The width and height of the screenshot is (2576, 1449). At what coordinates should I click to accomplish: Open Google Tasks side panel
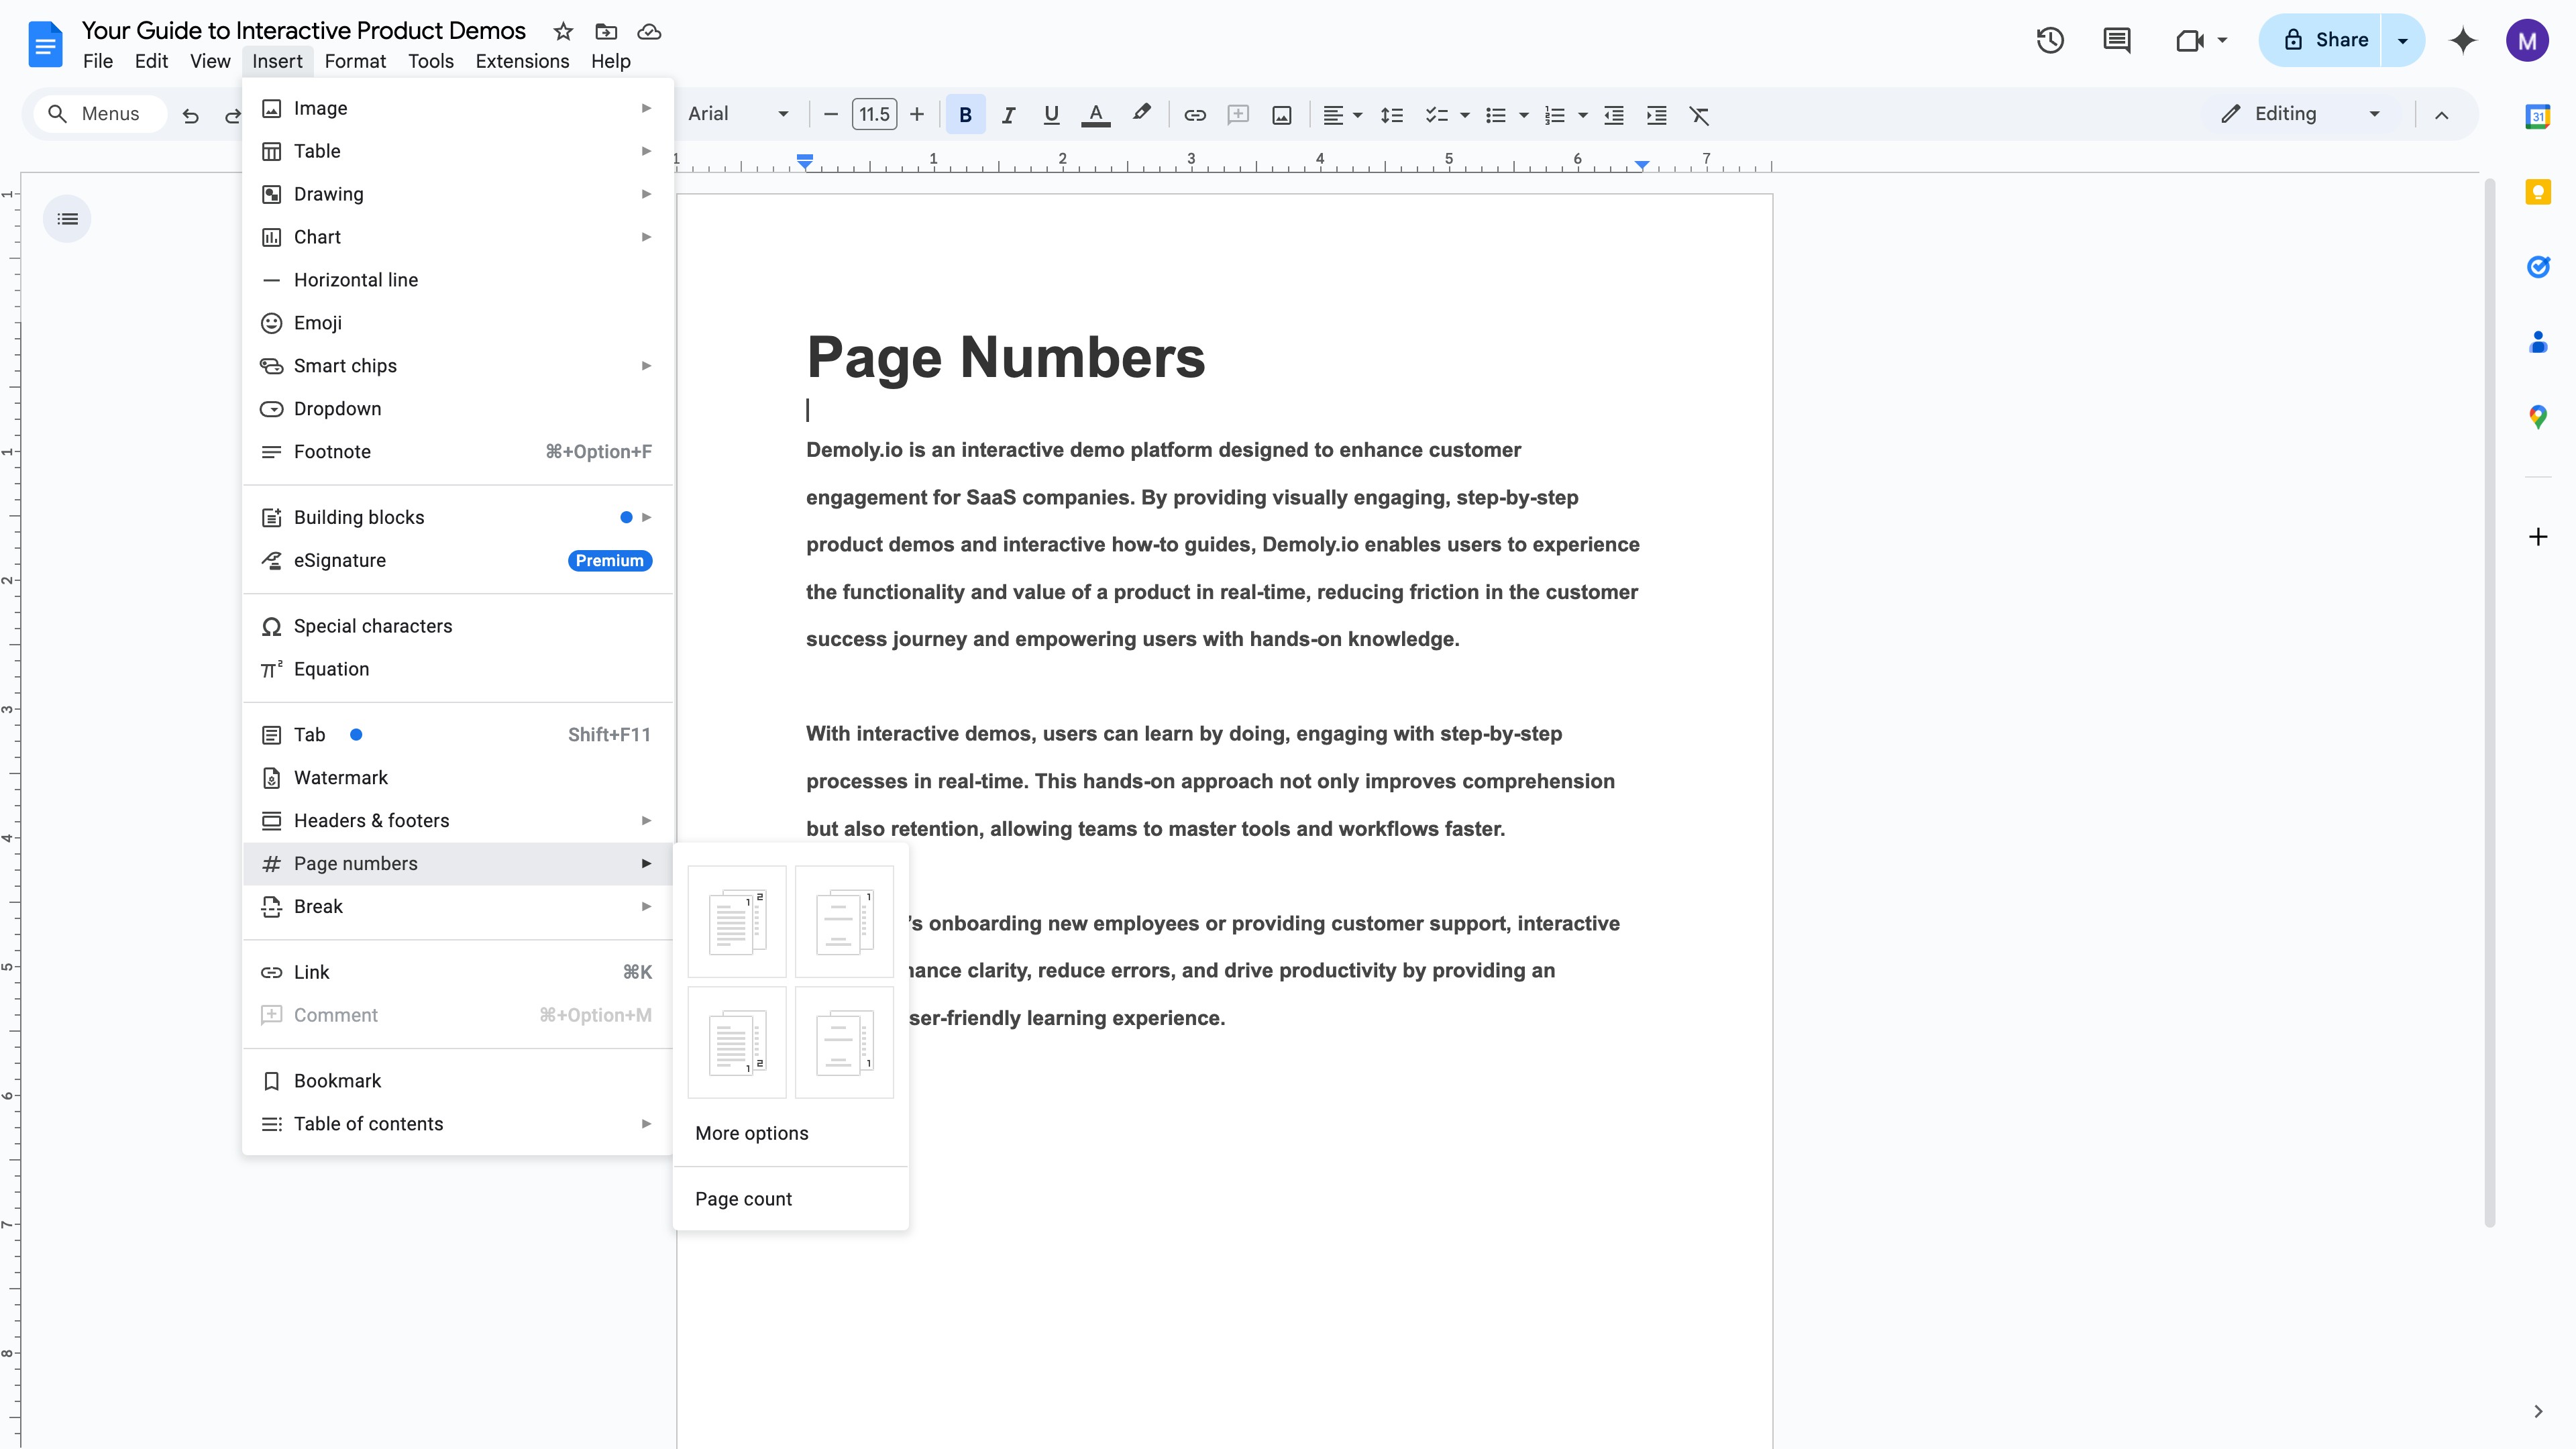coord(2537,266)
